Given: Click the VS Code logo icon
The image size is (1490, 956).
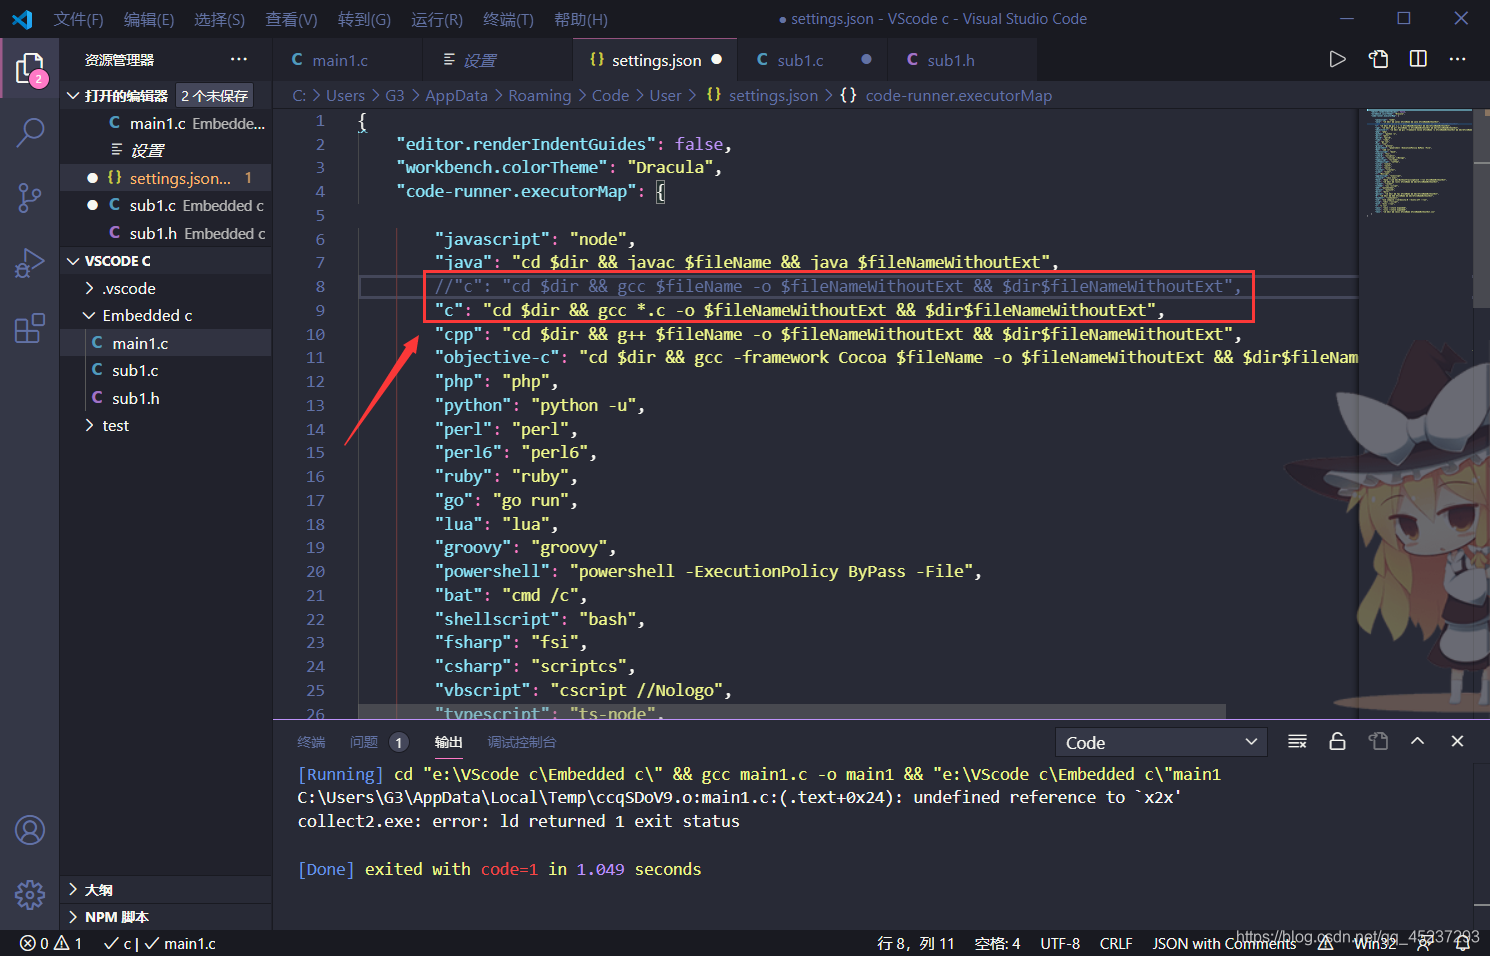Looking at the screenshot, I should point(22,19).
